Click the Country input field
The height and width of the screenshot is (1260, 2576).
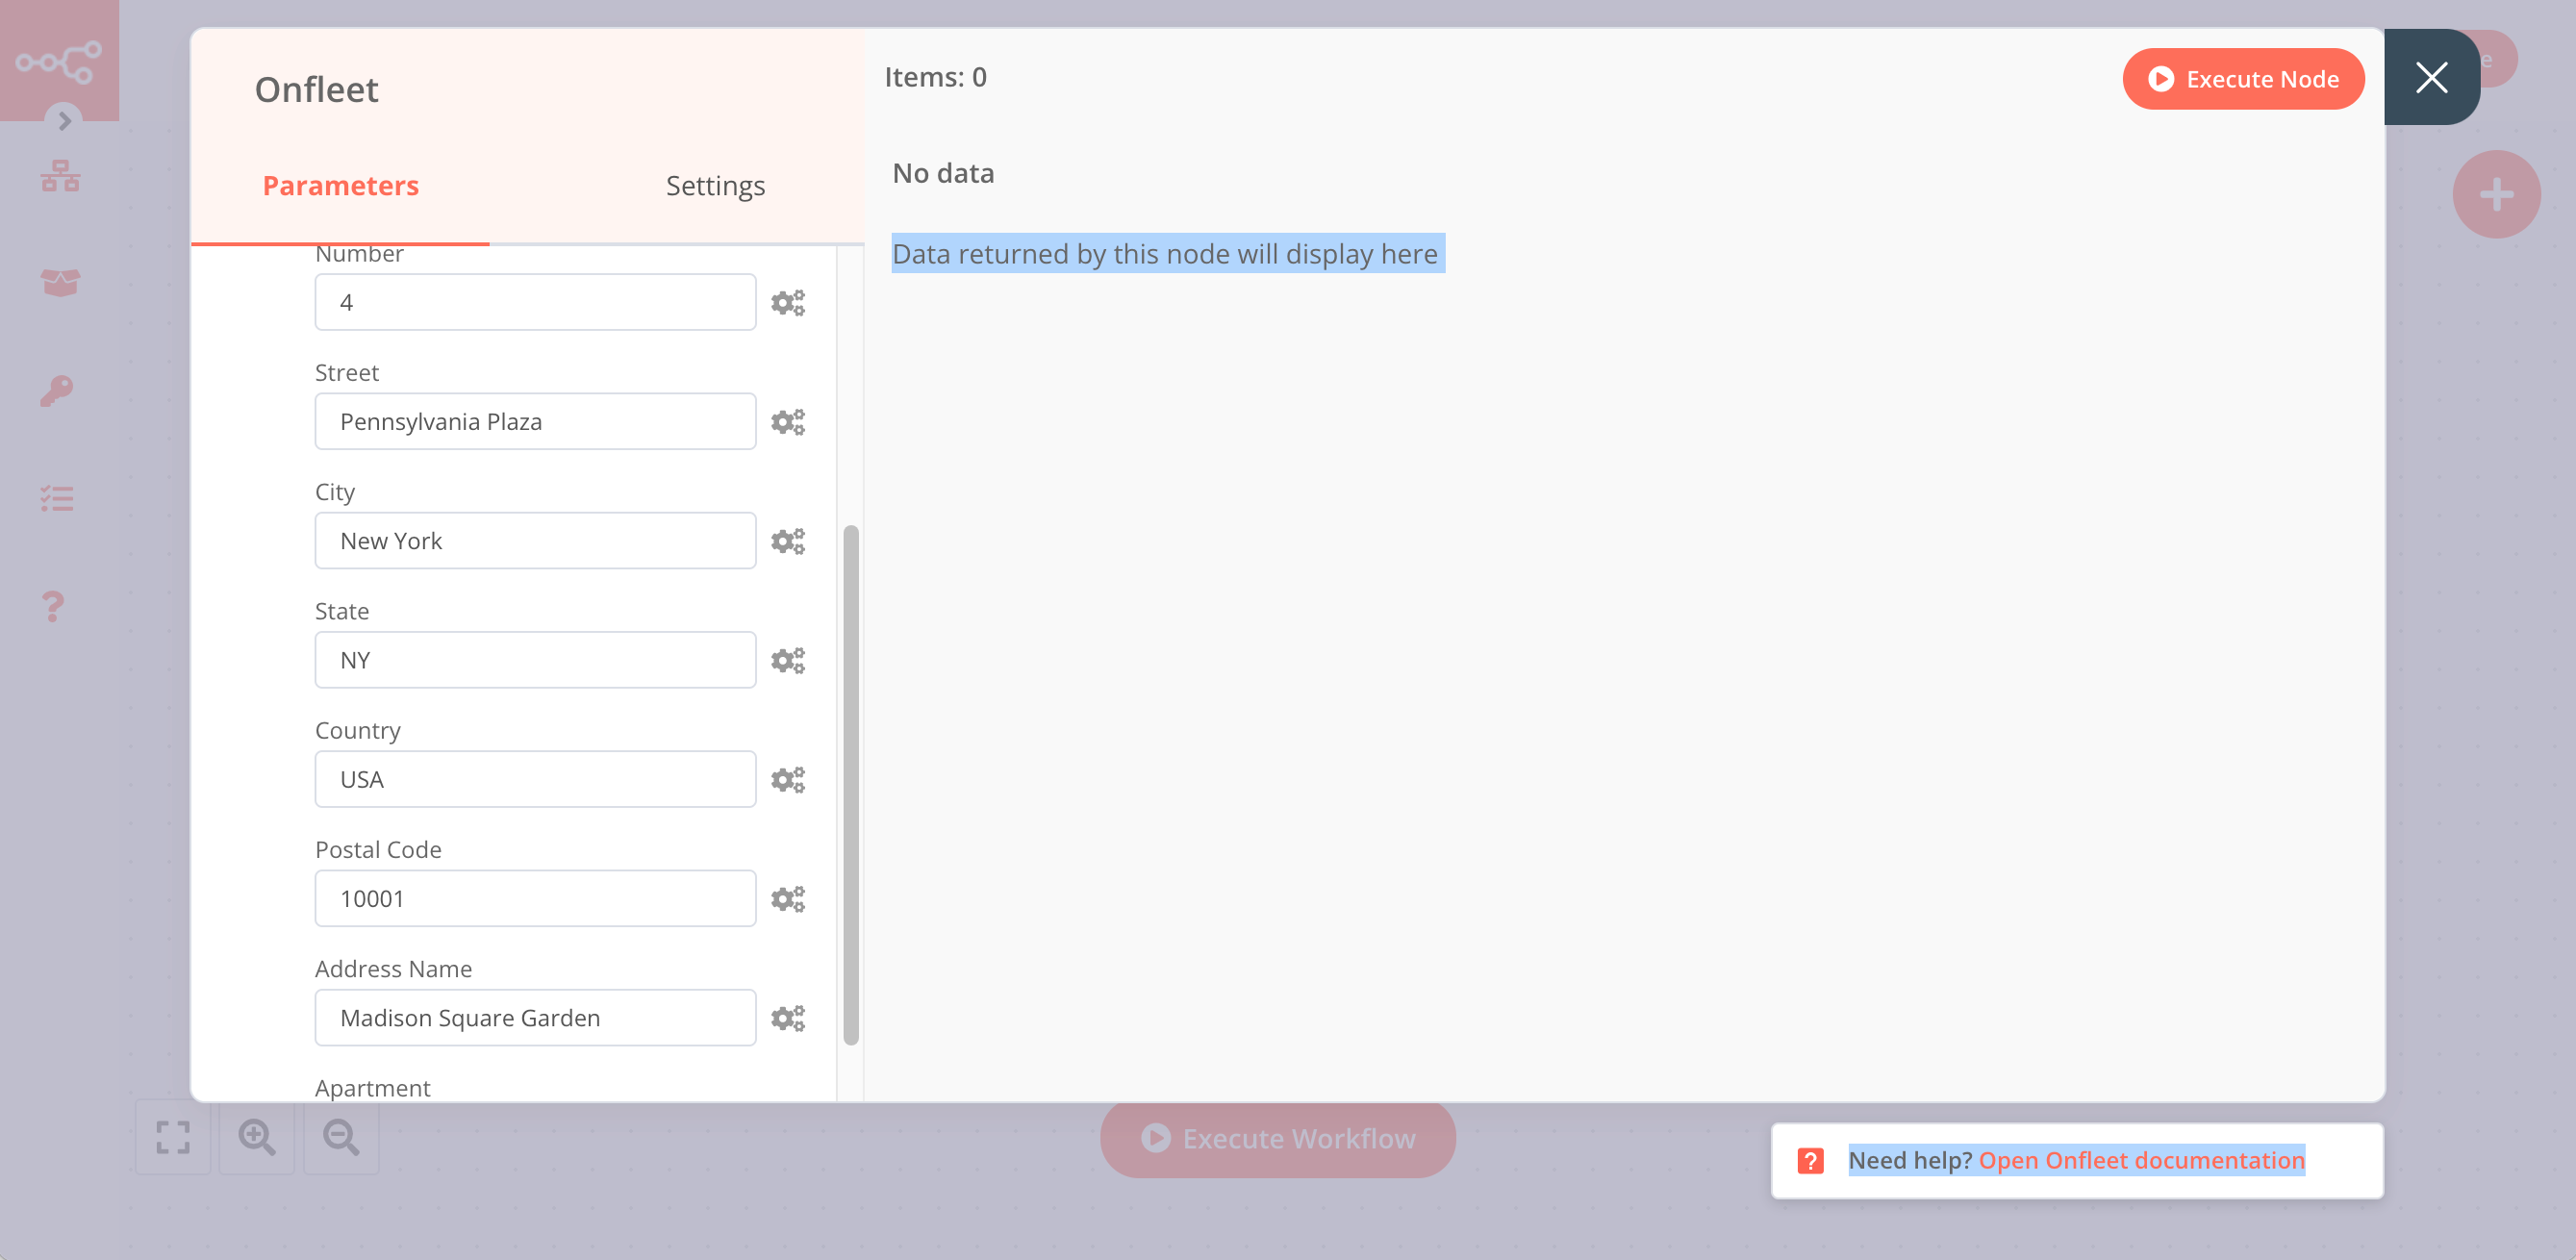535,779
